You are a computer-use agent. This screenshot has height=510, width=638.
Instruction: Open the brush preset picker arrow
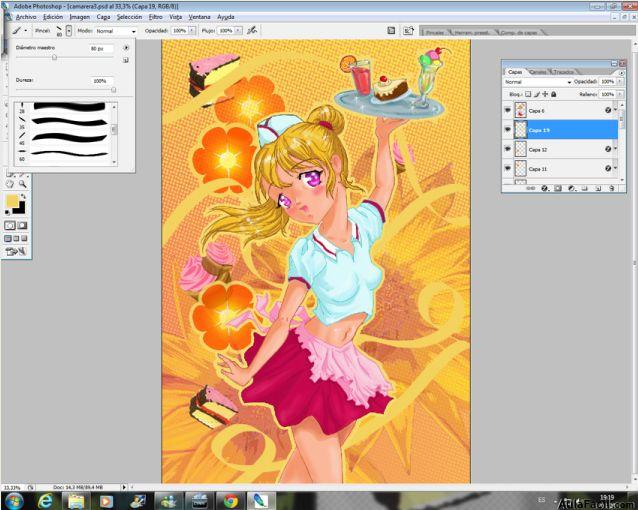[69, 31]
